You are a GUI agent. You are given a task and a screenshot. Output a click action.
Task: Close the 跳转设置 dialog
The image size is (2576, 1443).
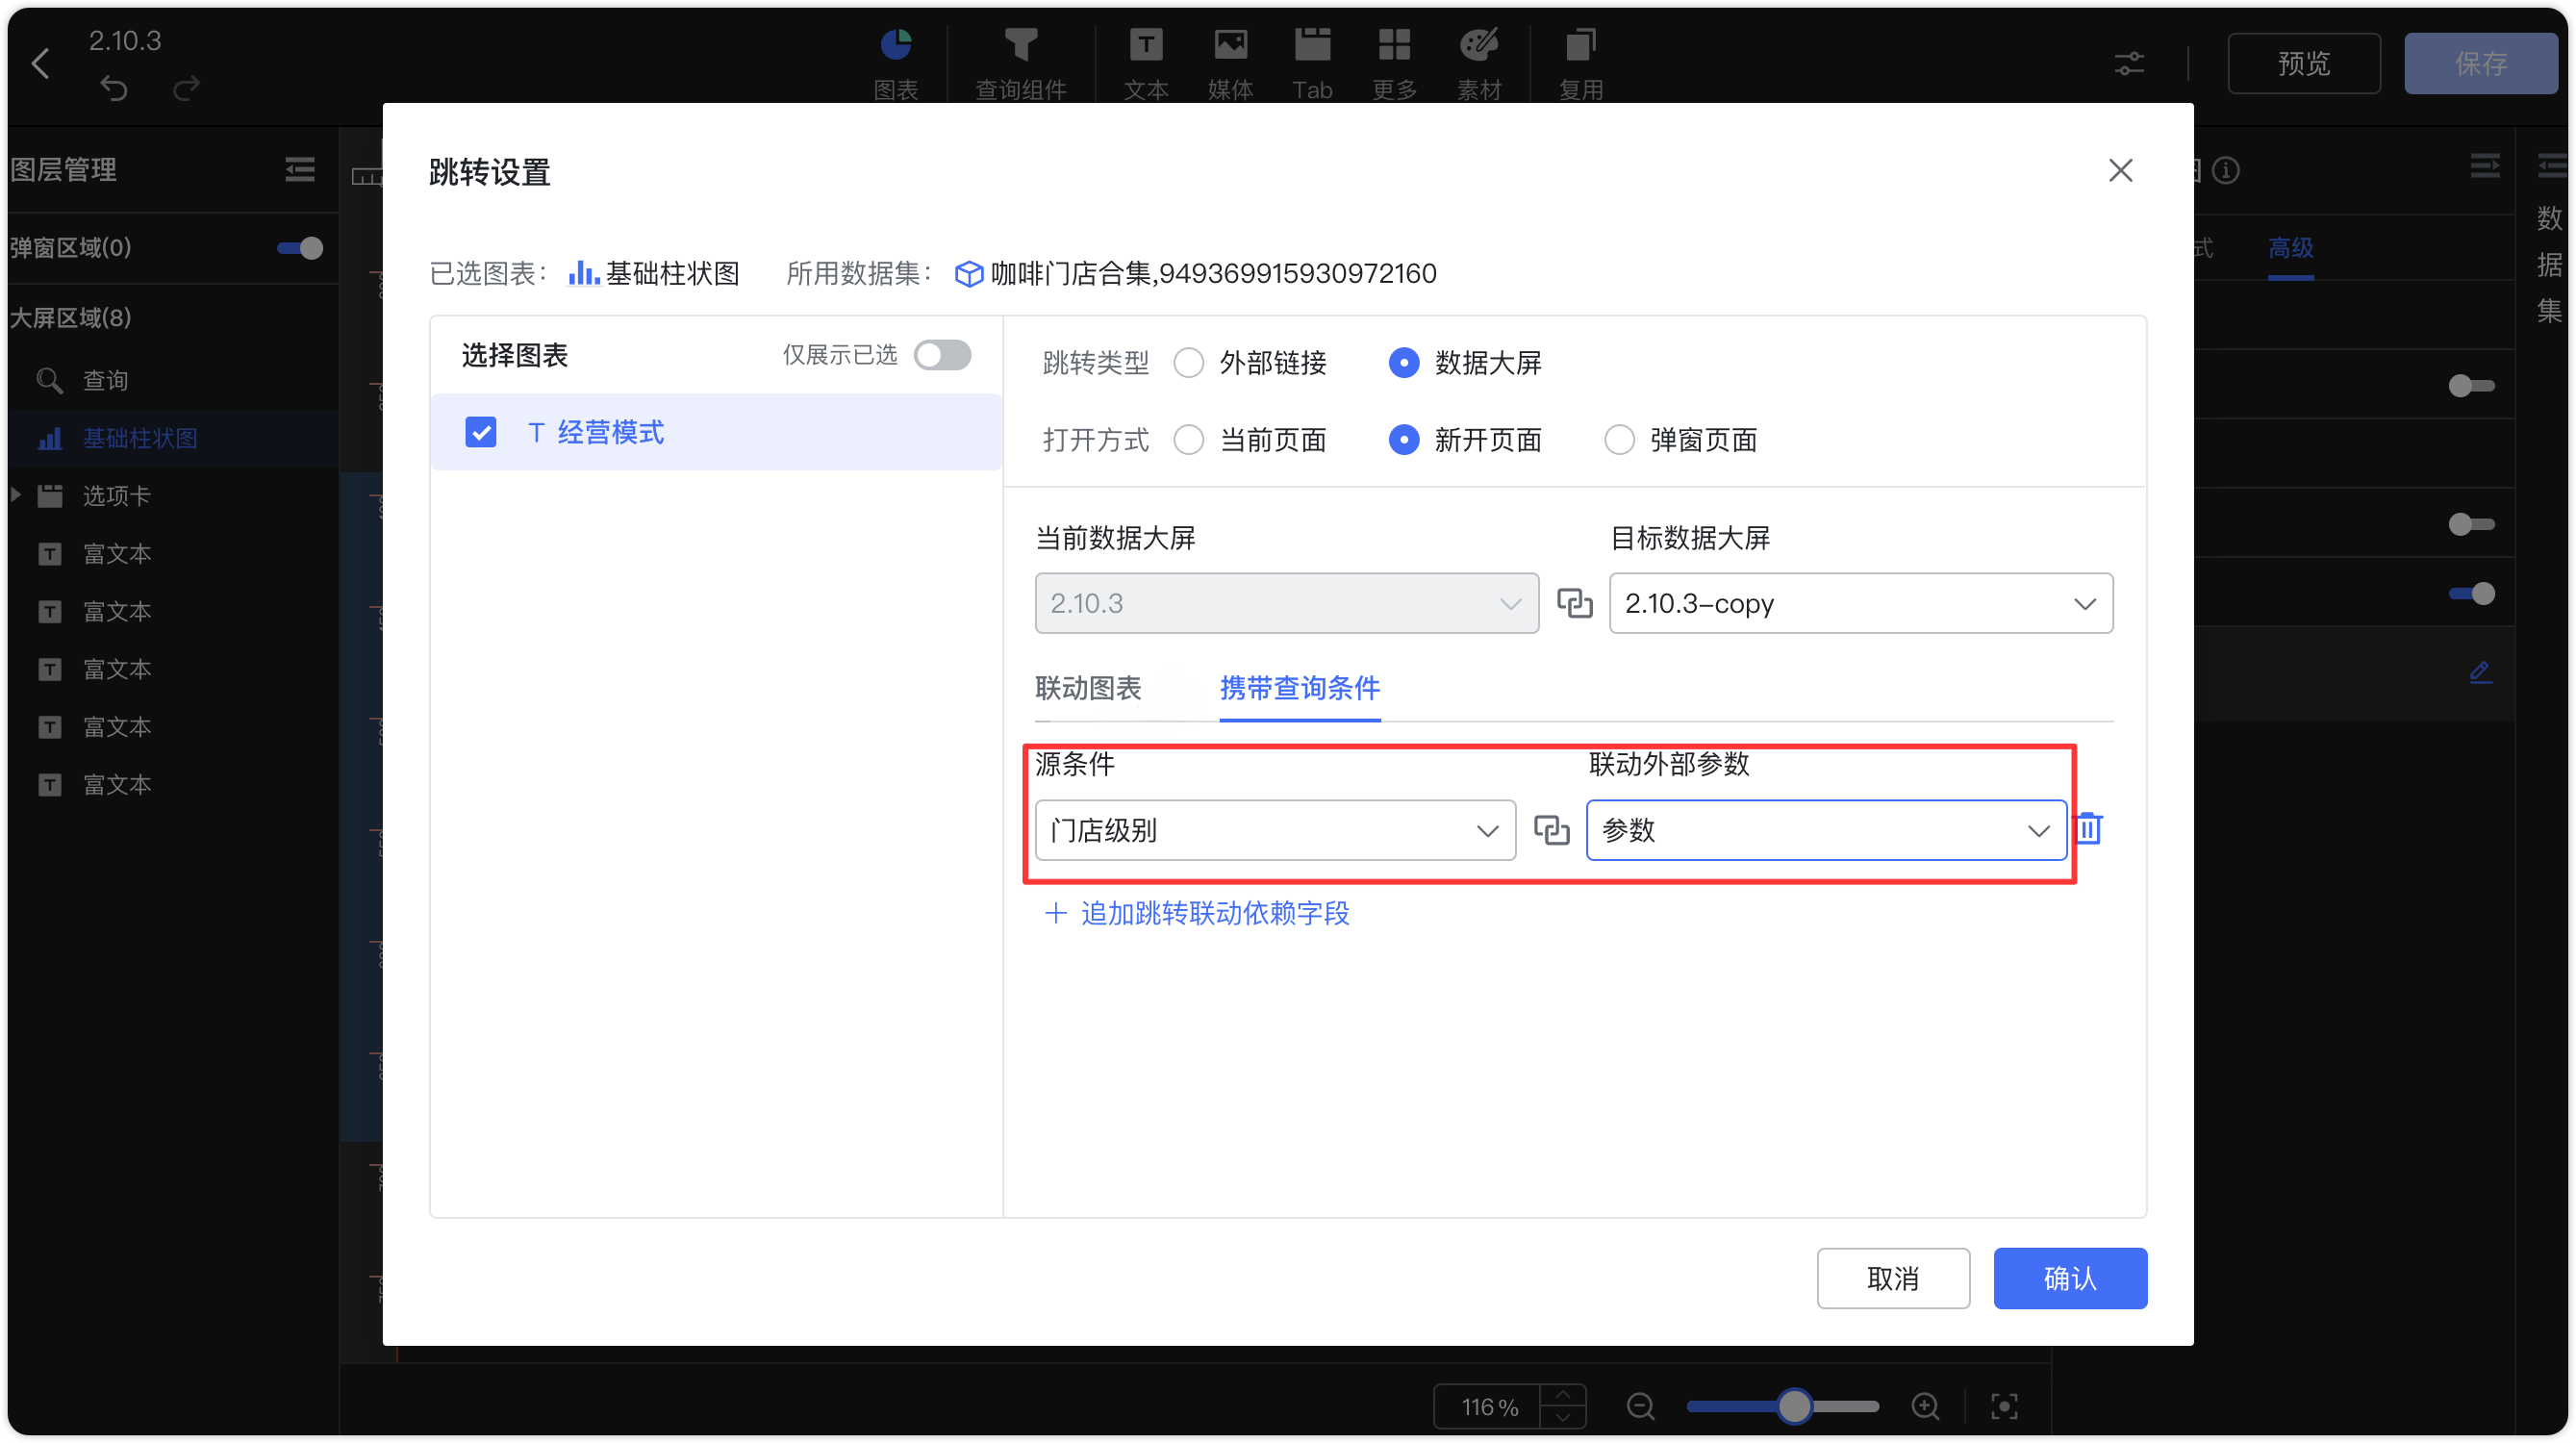click(x=2120, y=170)
